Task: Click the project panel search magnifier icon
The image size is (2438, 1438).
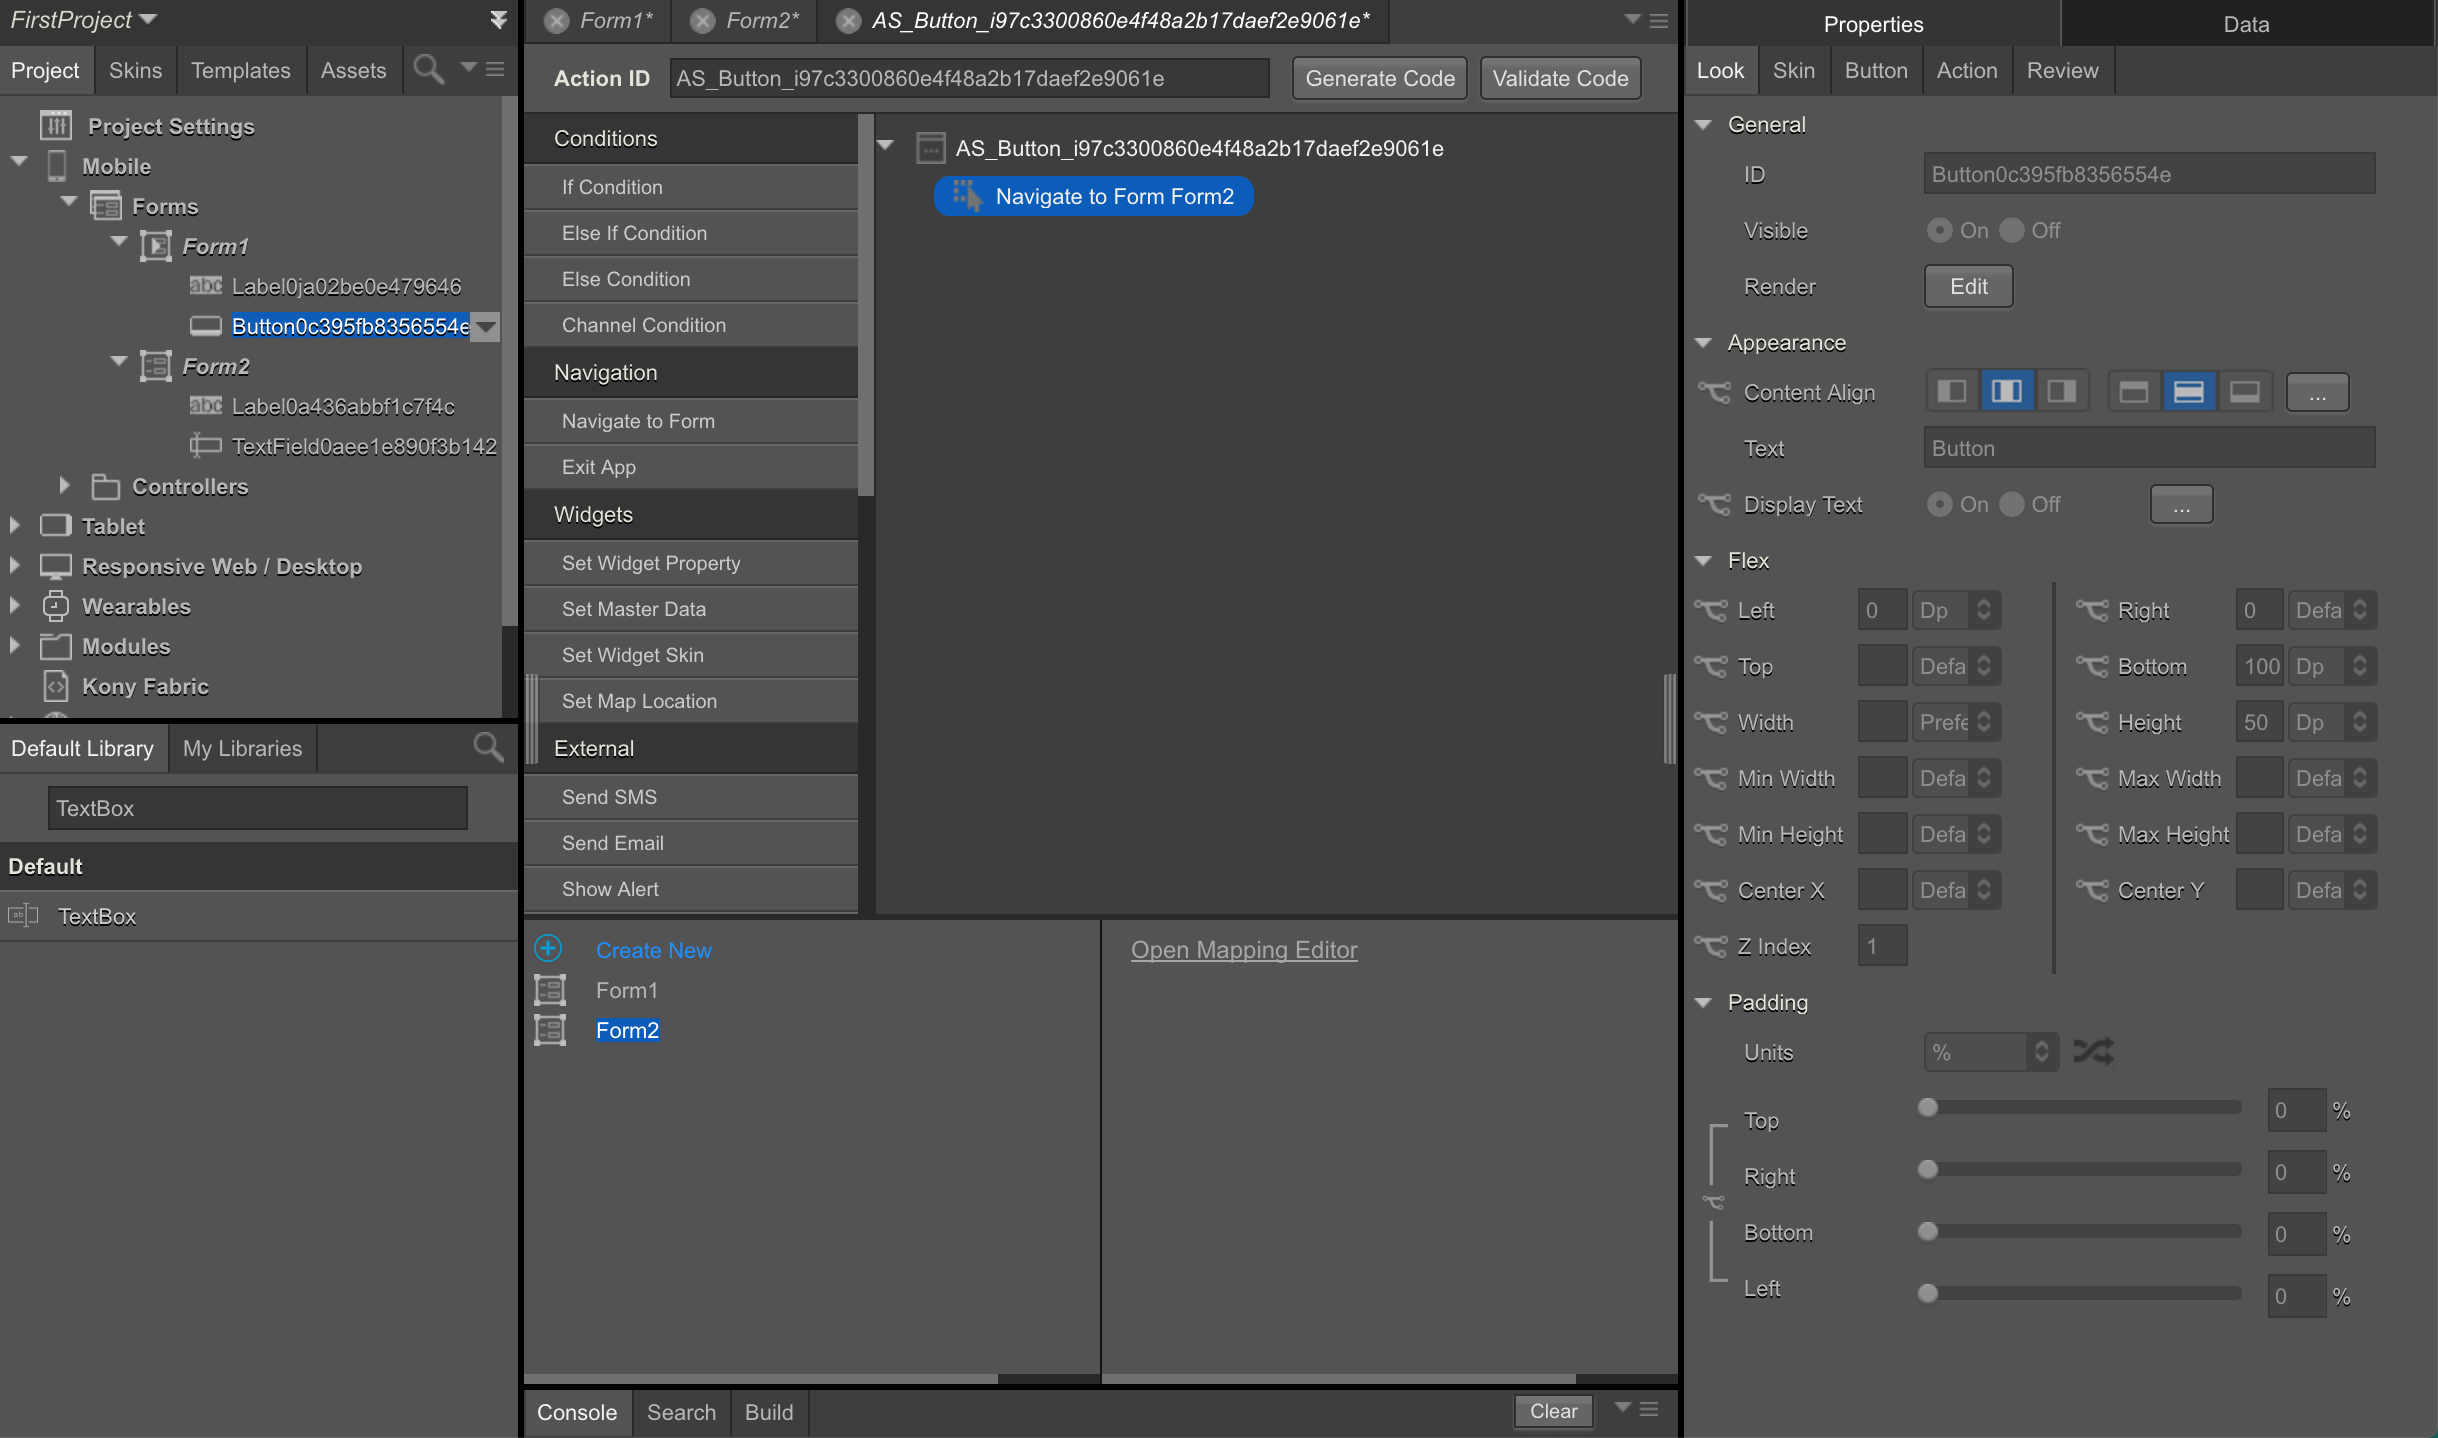Action: click(x=428, y=70)
